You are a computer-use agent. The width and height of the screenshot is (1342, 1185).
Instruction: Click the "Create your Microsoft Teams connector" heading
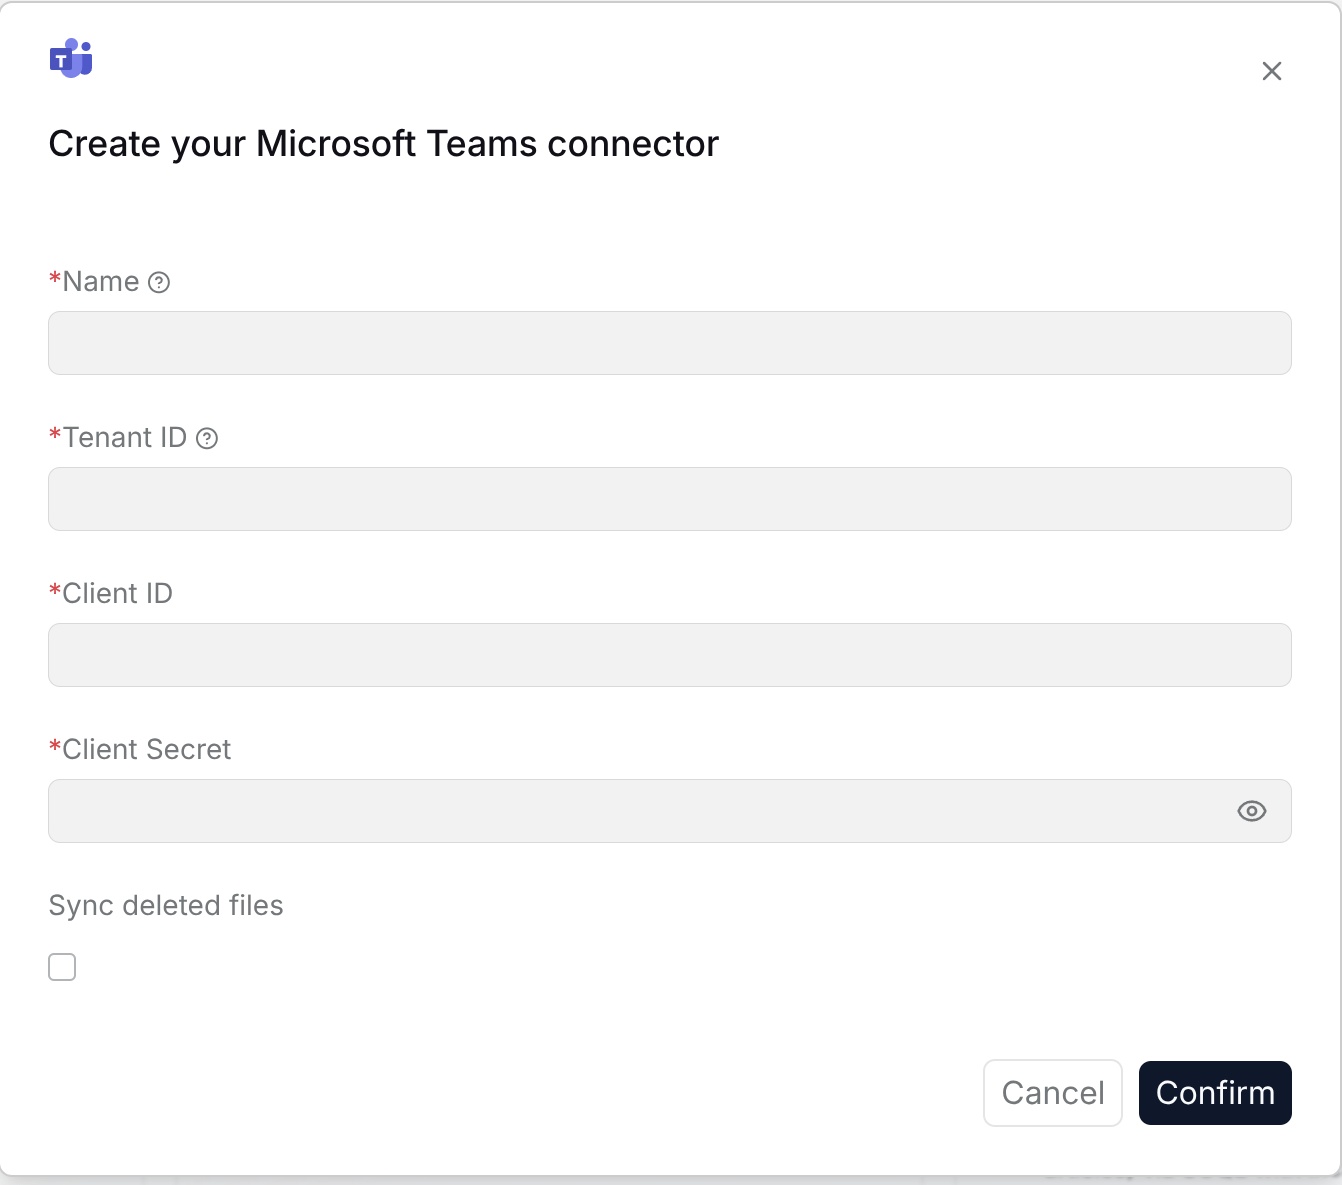[384, 144]
